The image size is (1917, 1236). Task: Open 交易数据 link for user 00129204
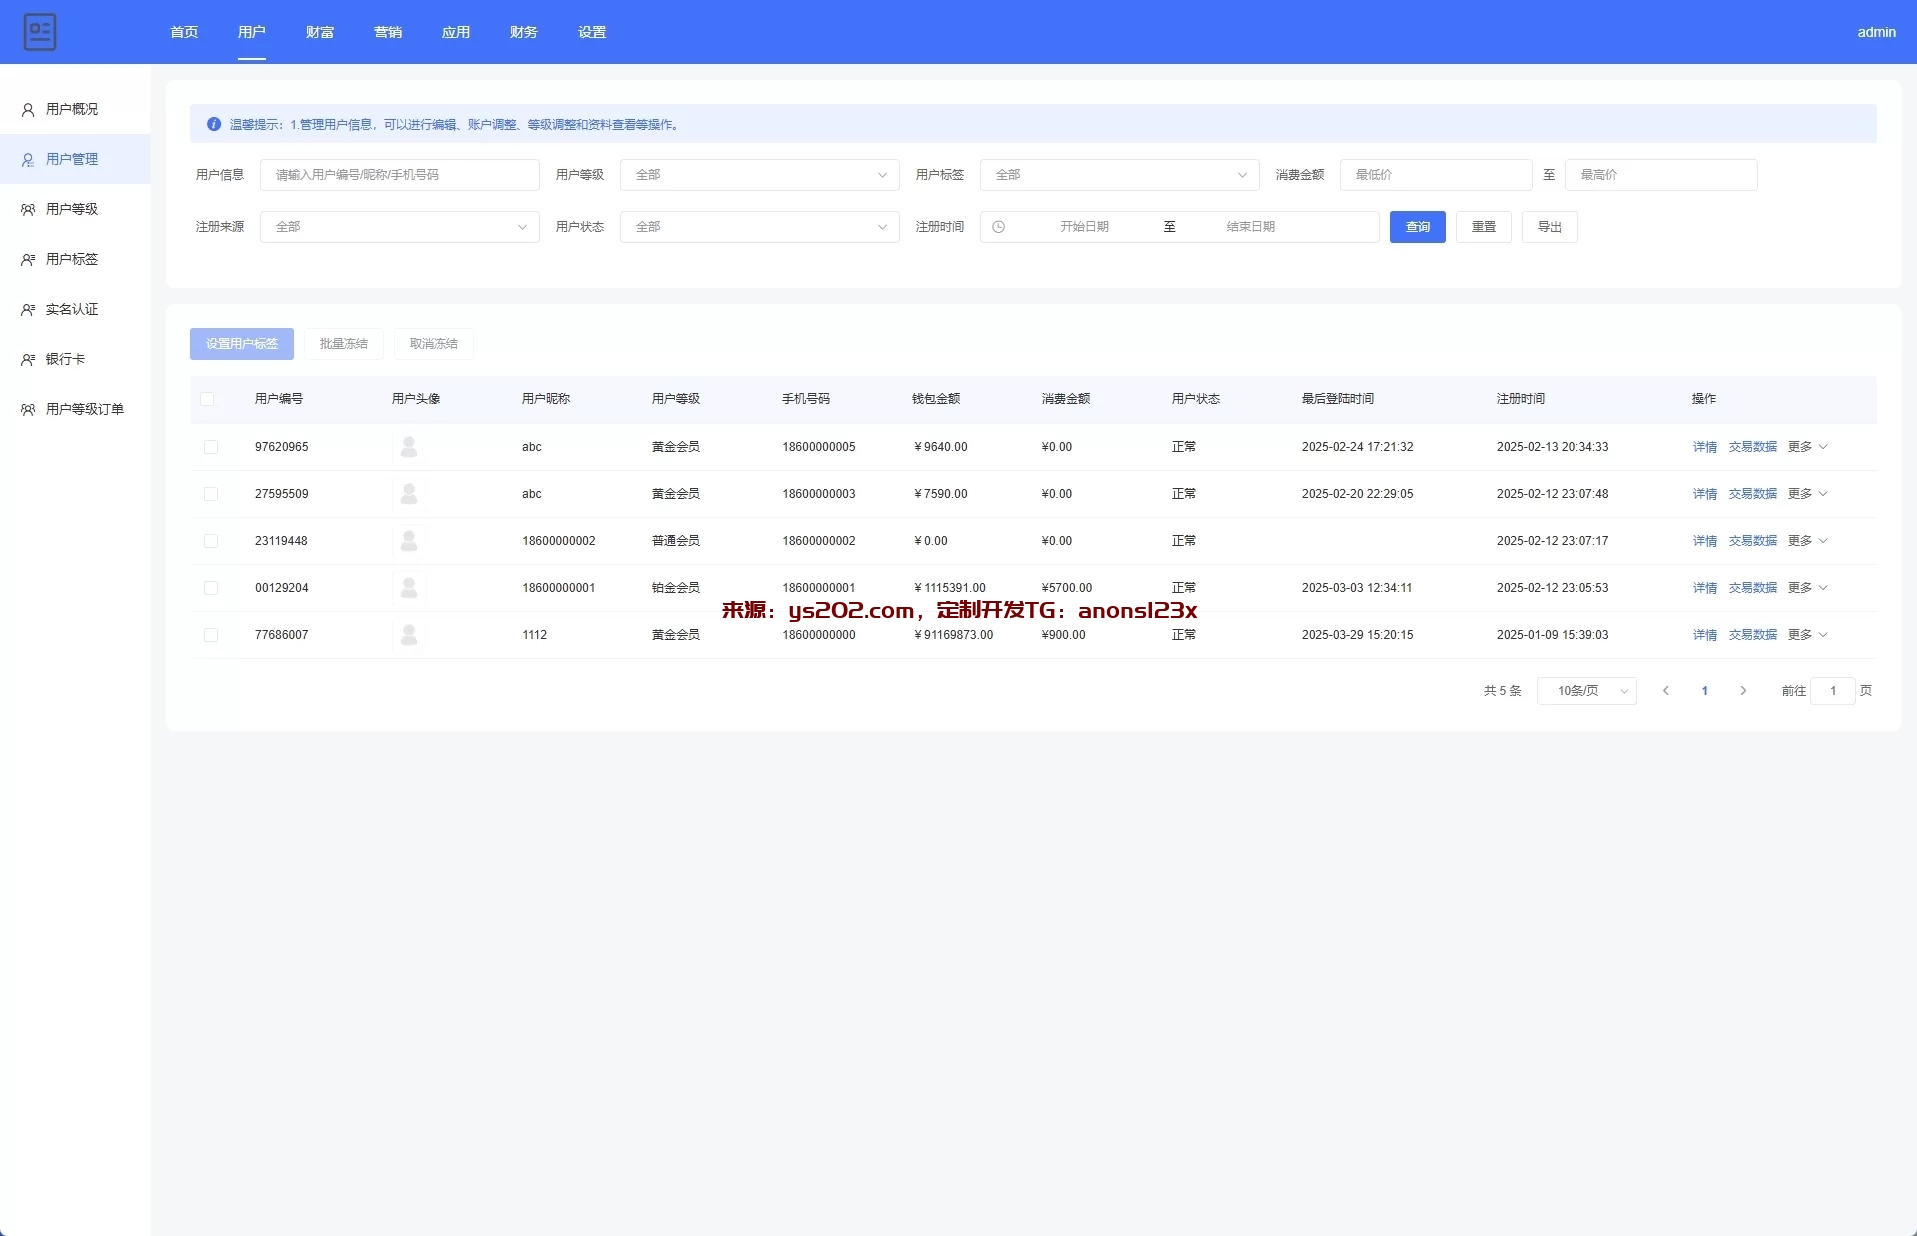click(x=1752, y=588)
